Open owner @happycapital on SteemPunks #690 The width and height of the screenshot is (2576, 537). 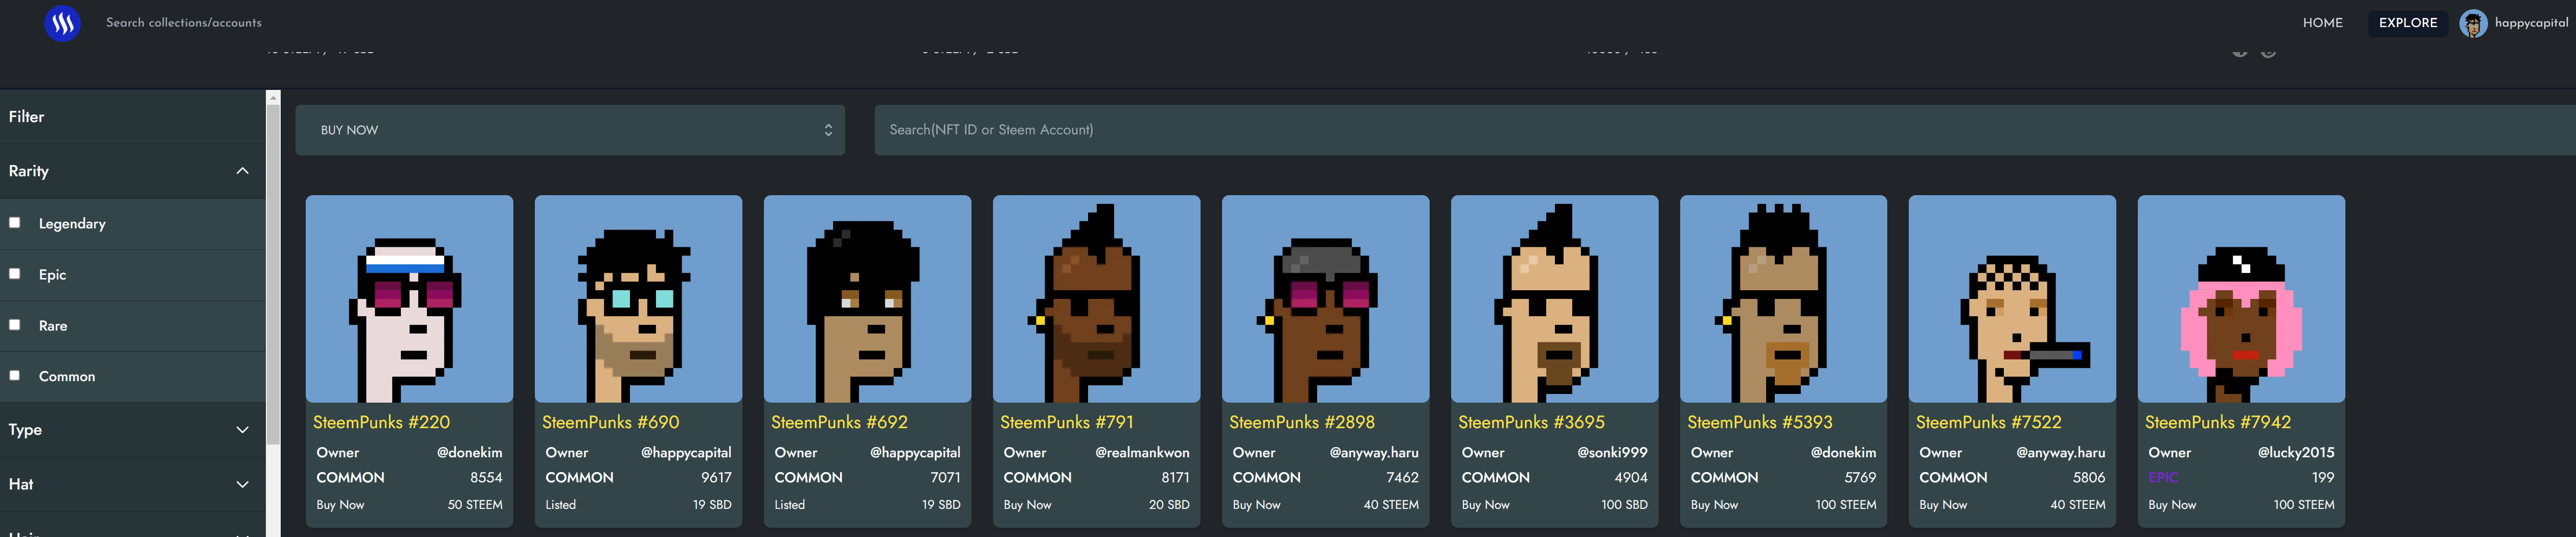pyautogui.click(x=686, y=453)
